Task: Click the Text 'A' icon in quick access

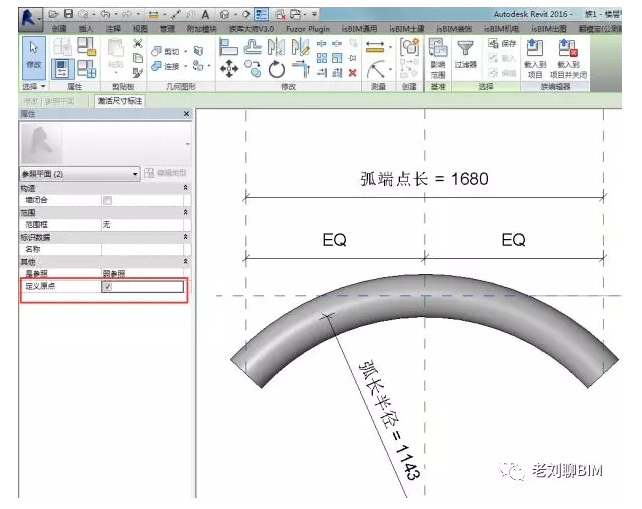Action: pyautogui.click(x=205, y=15)
